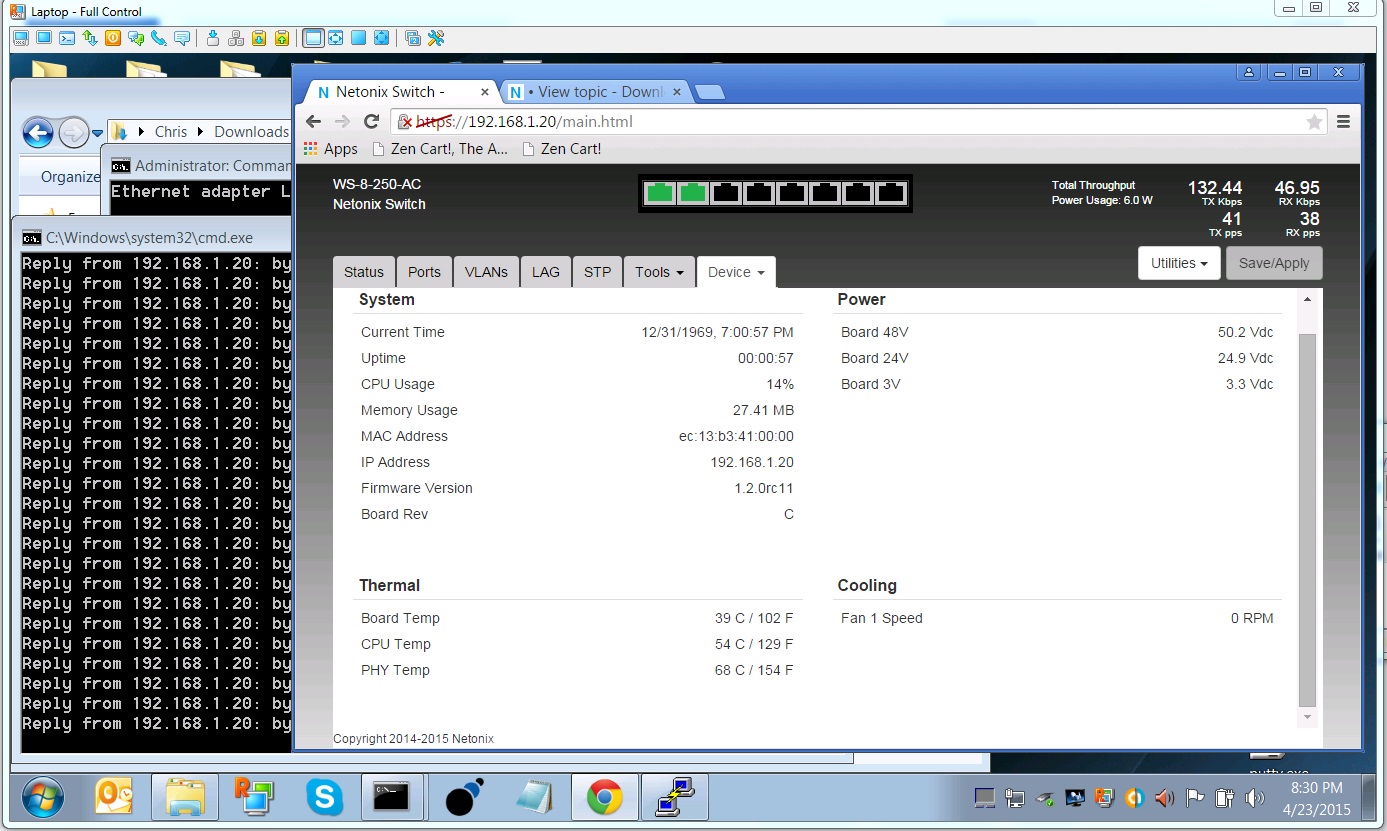1387x831 pixels.
Task: Open remote connection options wrench icon
Action: tap(436, 38)
